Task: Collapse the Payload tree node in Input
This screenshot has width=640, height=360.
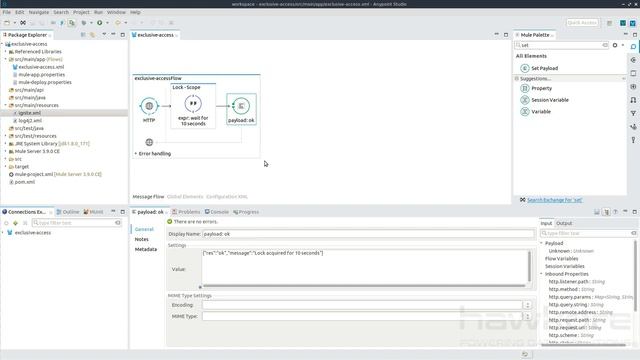Action: [542, 243]
